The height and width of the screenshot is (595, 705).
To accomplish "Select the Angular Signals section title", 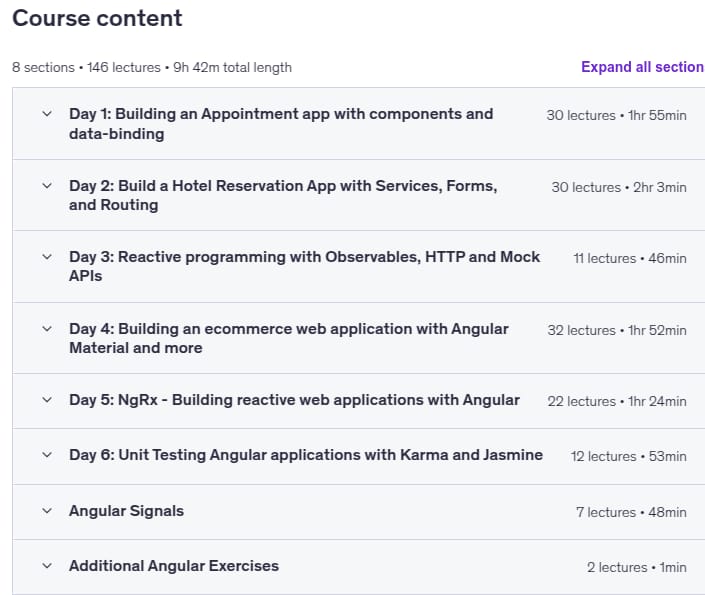I will [126, 511].
